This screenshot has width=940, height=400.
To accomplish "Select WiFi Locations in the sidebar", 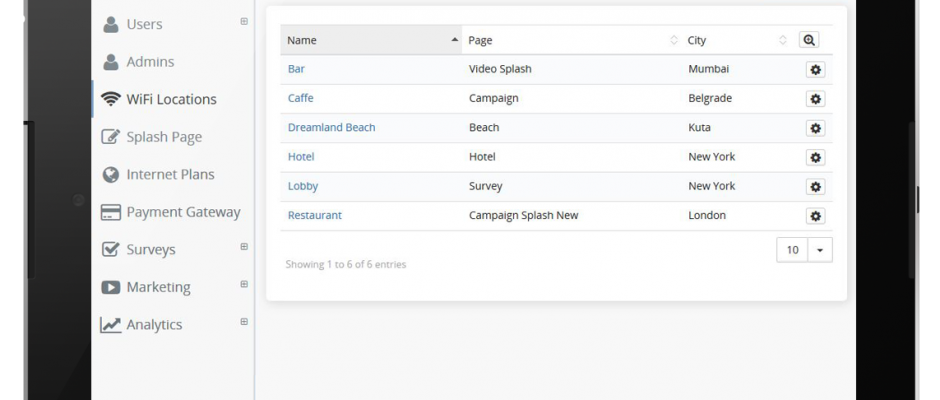I will click(171, 99).
